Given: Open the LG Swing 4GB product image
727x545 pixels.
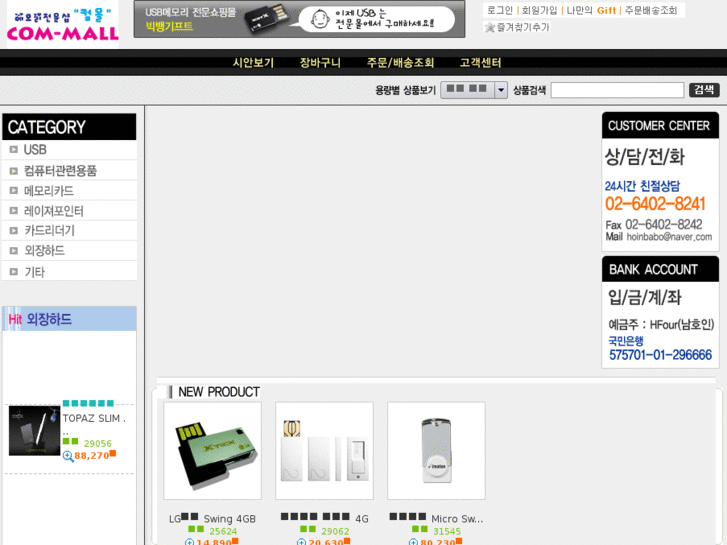Looking at the screenshot, I should [x=212, y=451].
